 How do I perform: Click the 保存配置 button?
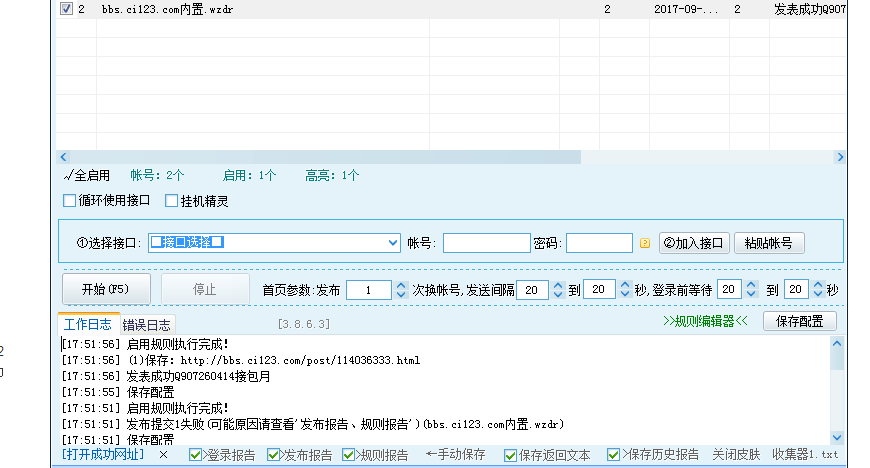(800, 321)
